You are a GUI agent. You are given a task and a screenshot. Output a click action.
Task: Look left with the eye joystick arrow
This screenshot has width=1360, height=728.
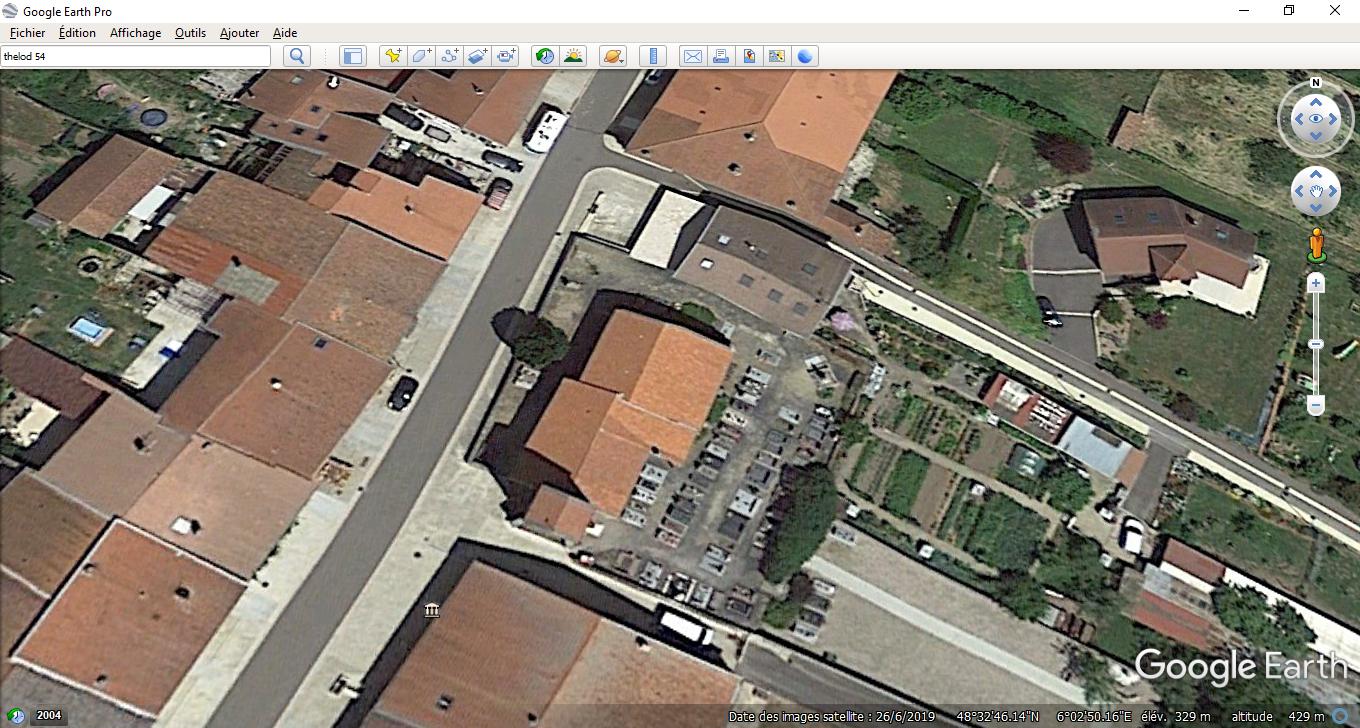click(x=1298, y=119)
